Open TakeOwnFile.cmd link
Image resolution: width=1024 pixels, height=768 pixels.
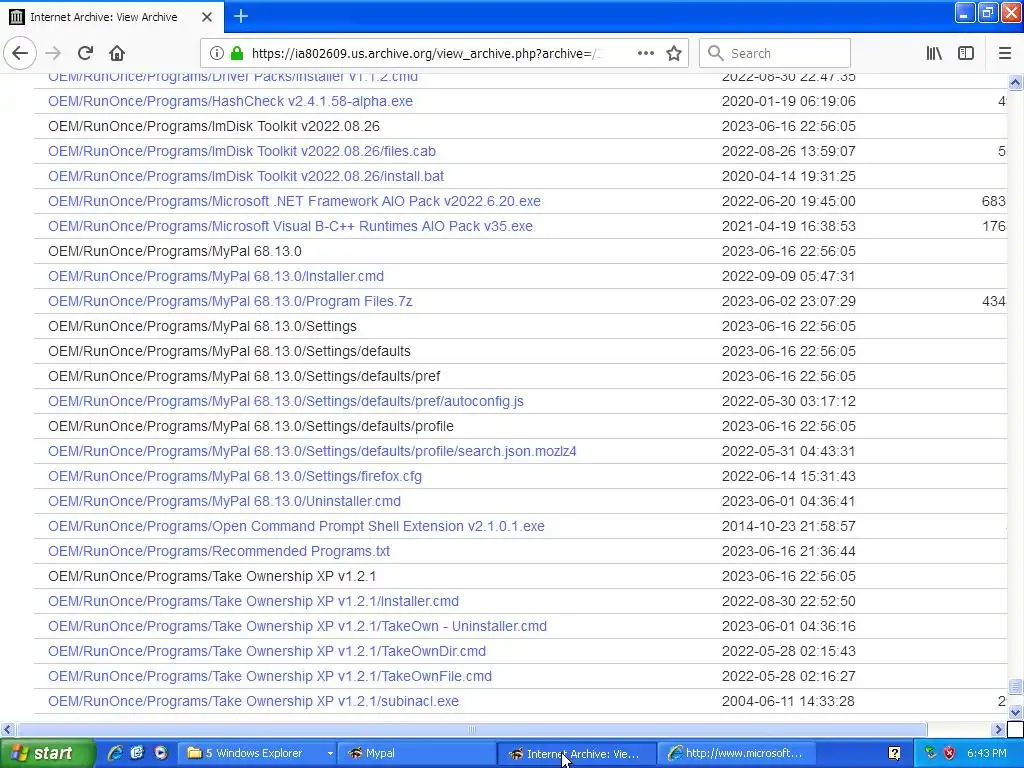coord(270,676)
